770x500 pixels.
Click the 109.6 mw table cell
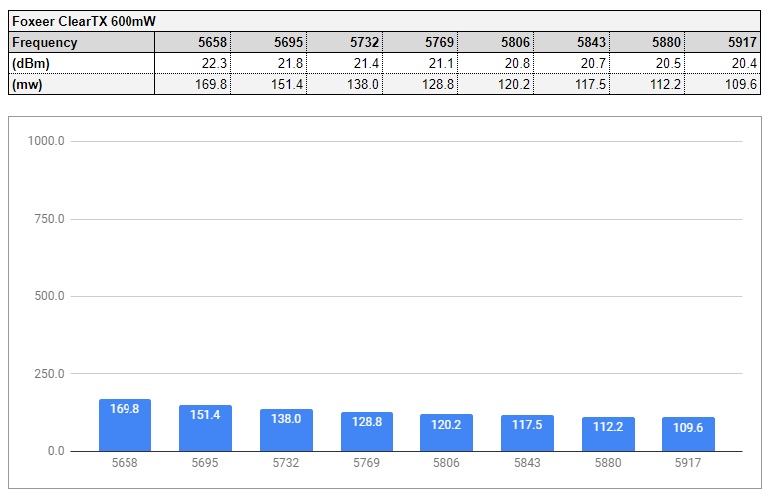pos(722,84)
